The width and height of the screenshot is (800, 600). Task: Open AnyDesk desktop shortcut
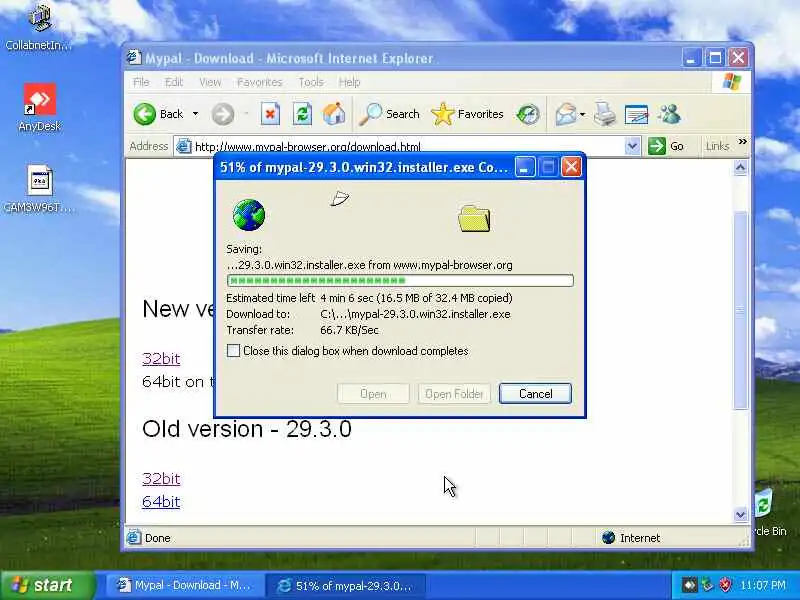coord(39,108)
